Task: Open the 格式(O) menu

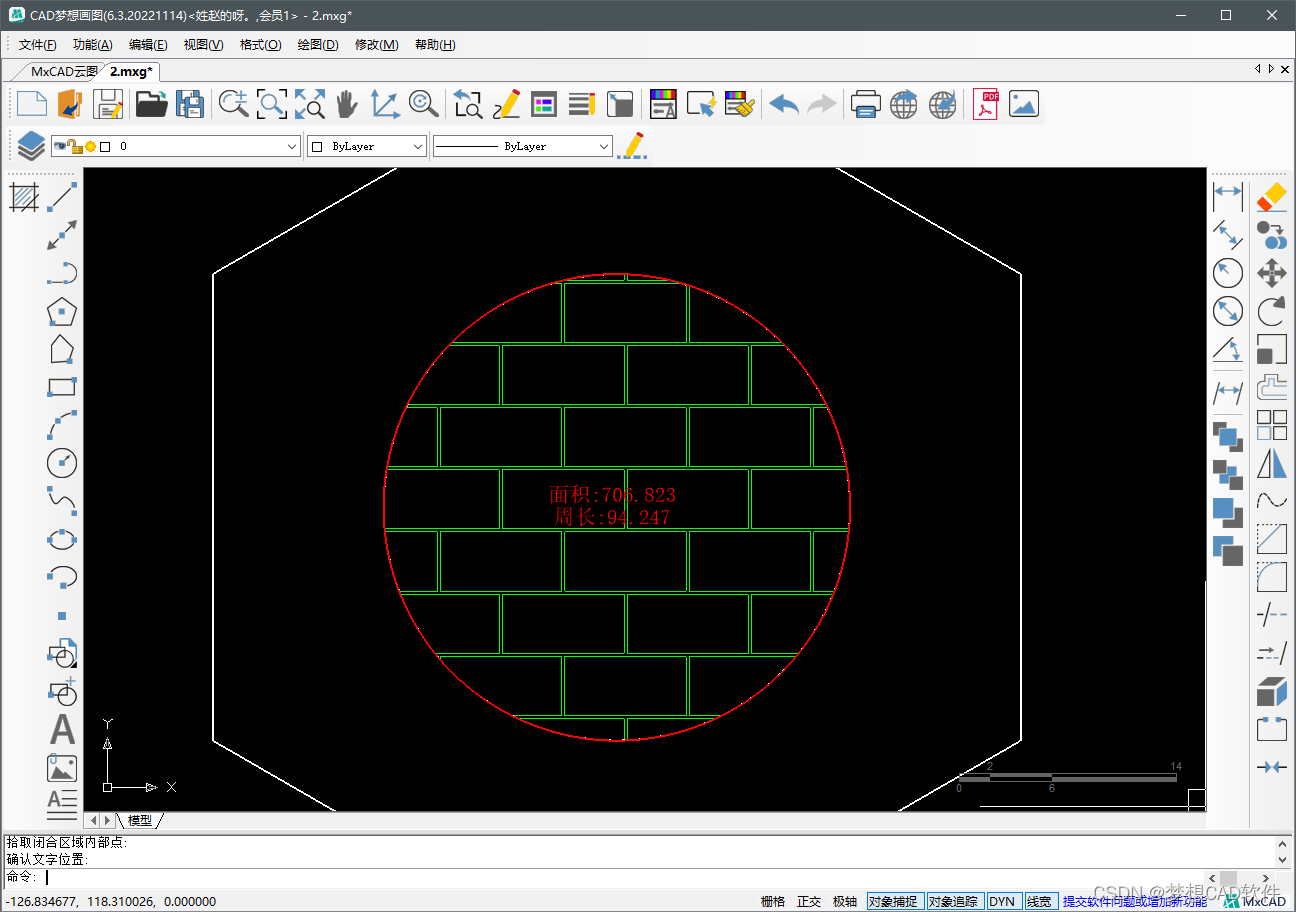Action: (260, 45)
